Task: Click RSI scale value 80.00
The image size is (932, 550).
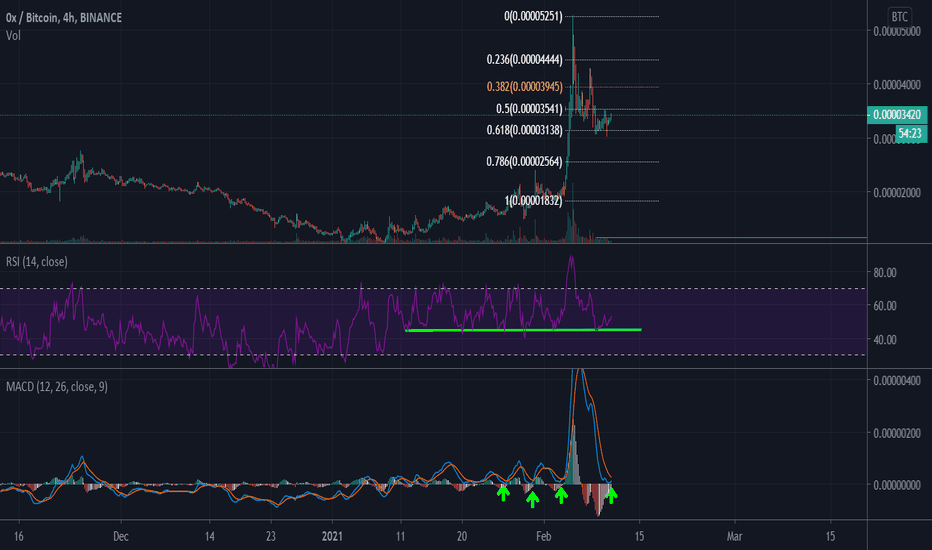Action: [885, 273]
